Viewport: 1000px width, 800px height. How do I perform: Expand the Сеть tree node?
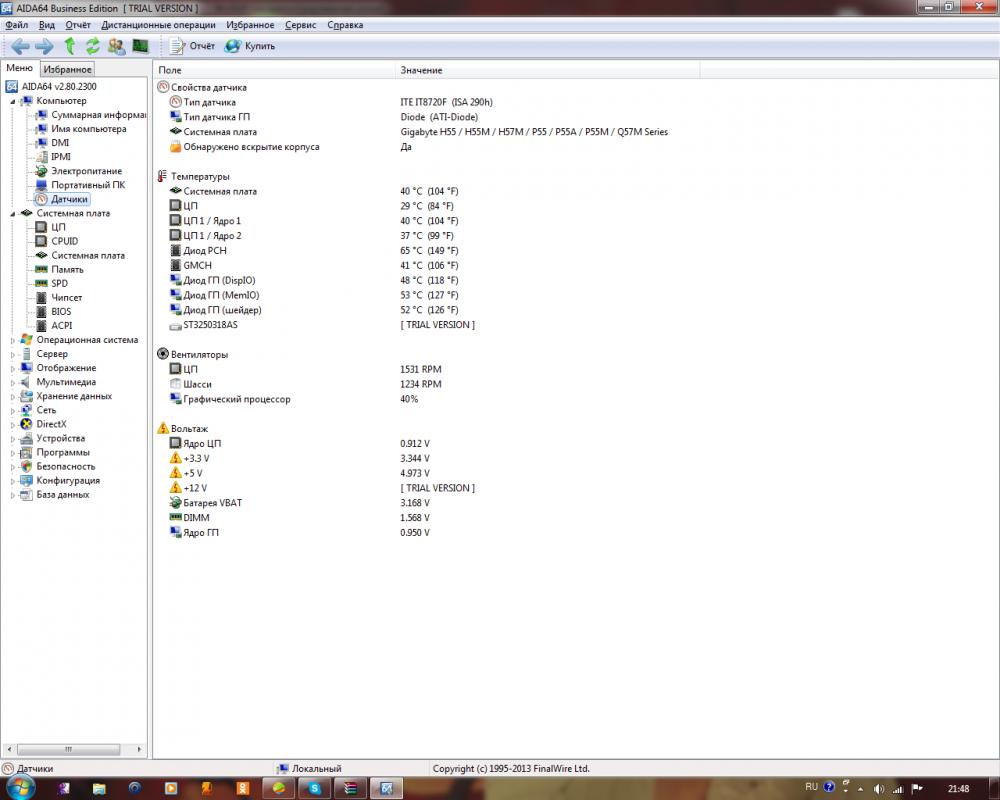click(13, 410)
